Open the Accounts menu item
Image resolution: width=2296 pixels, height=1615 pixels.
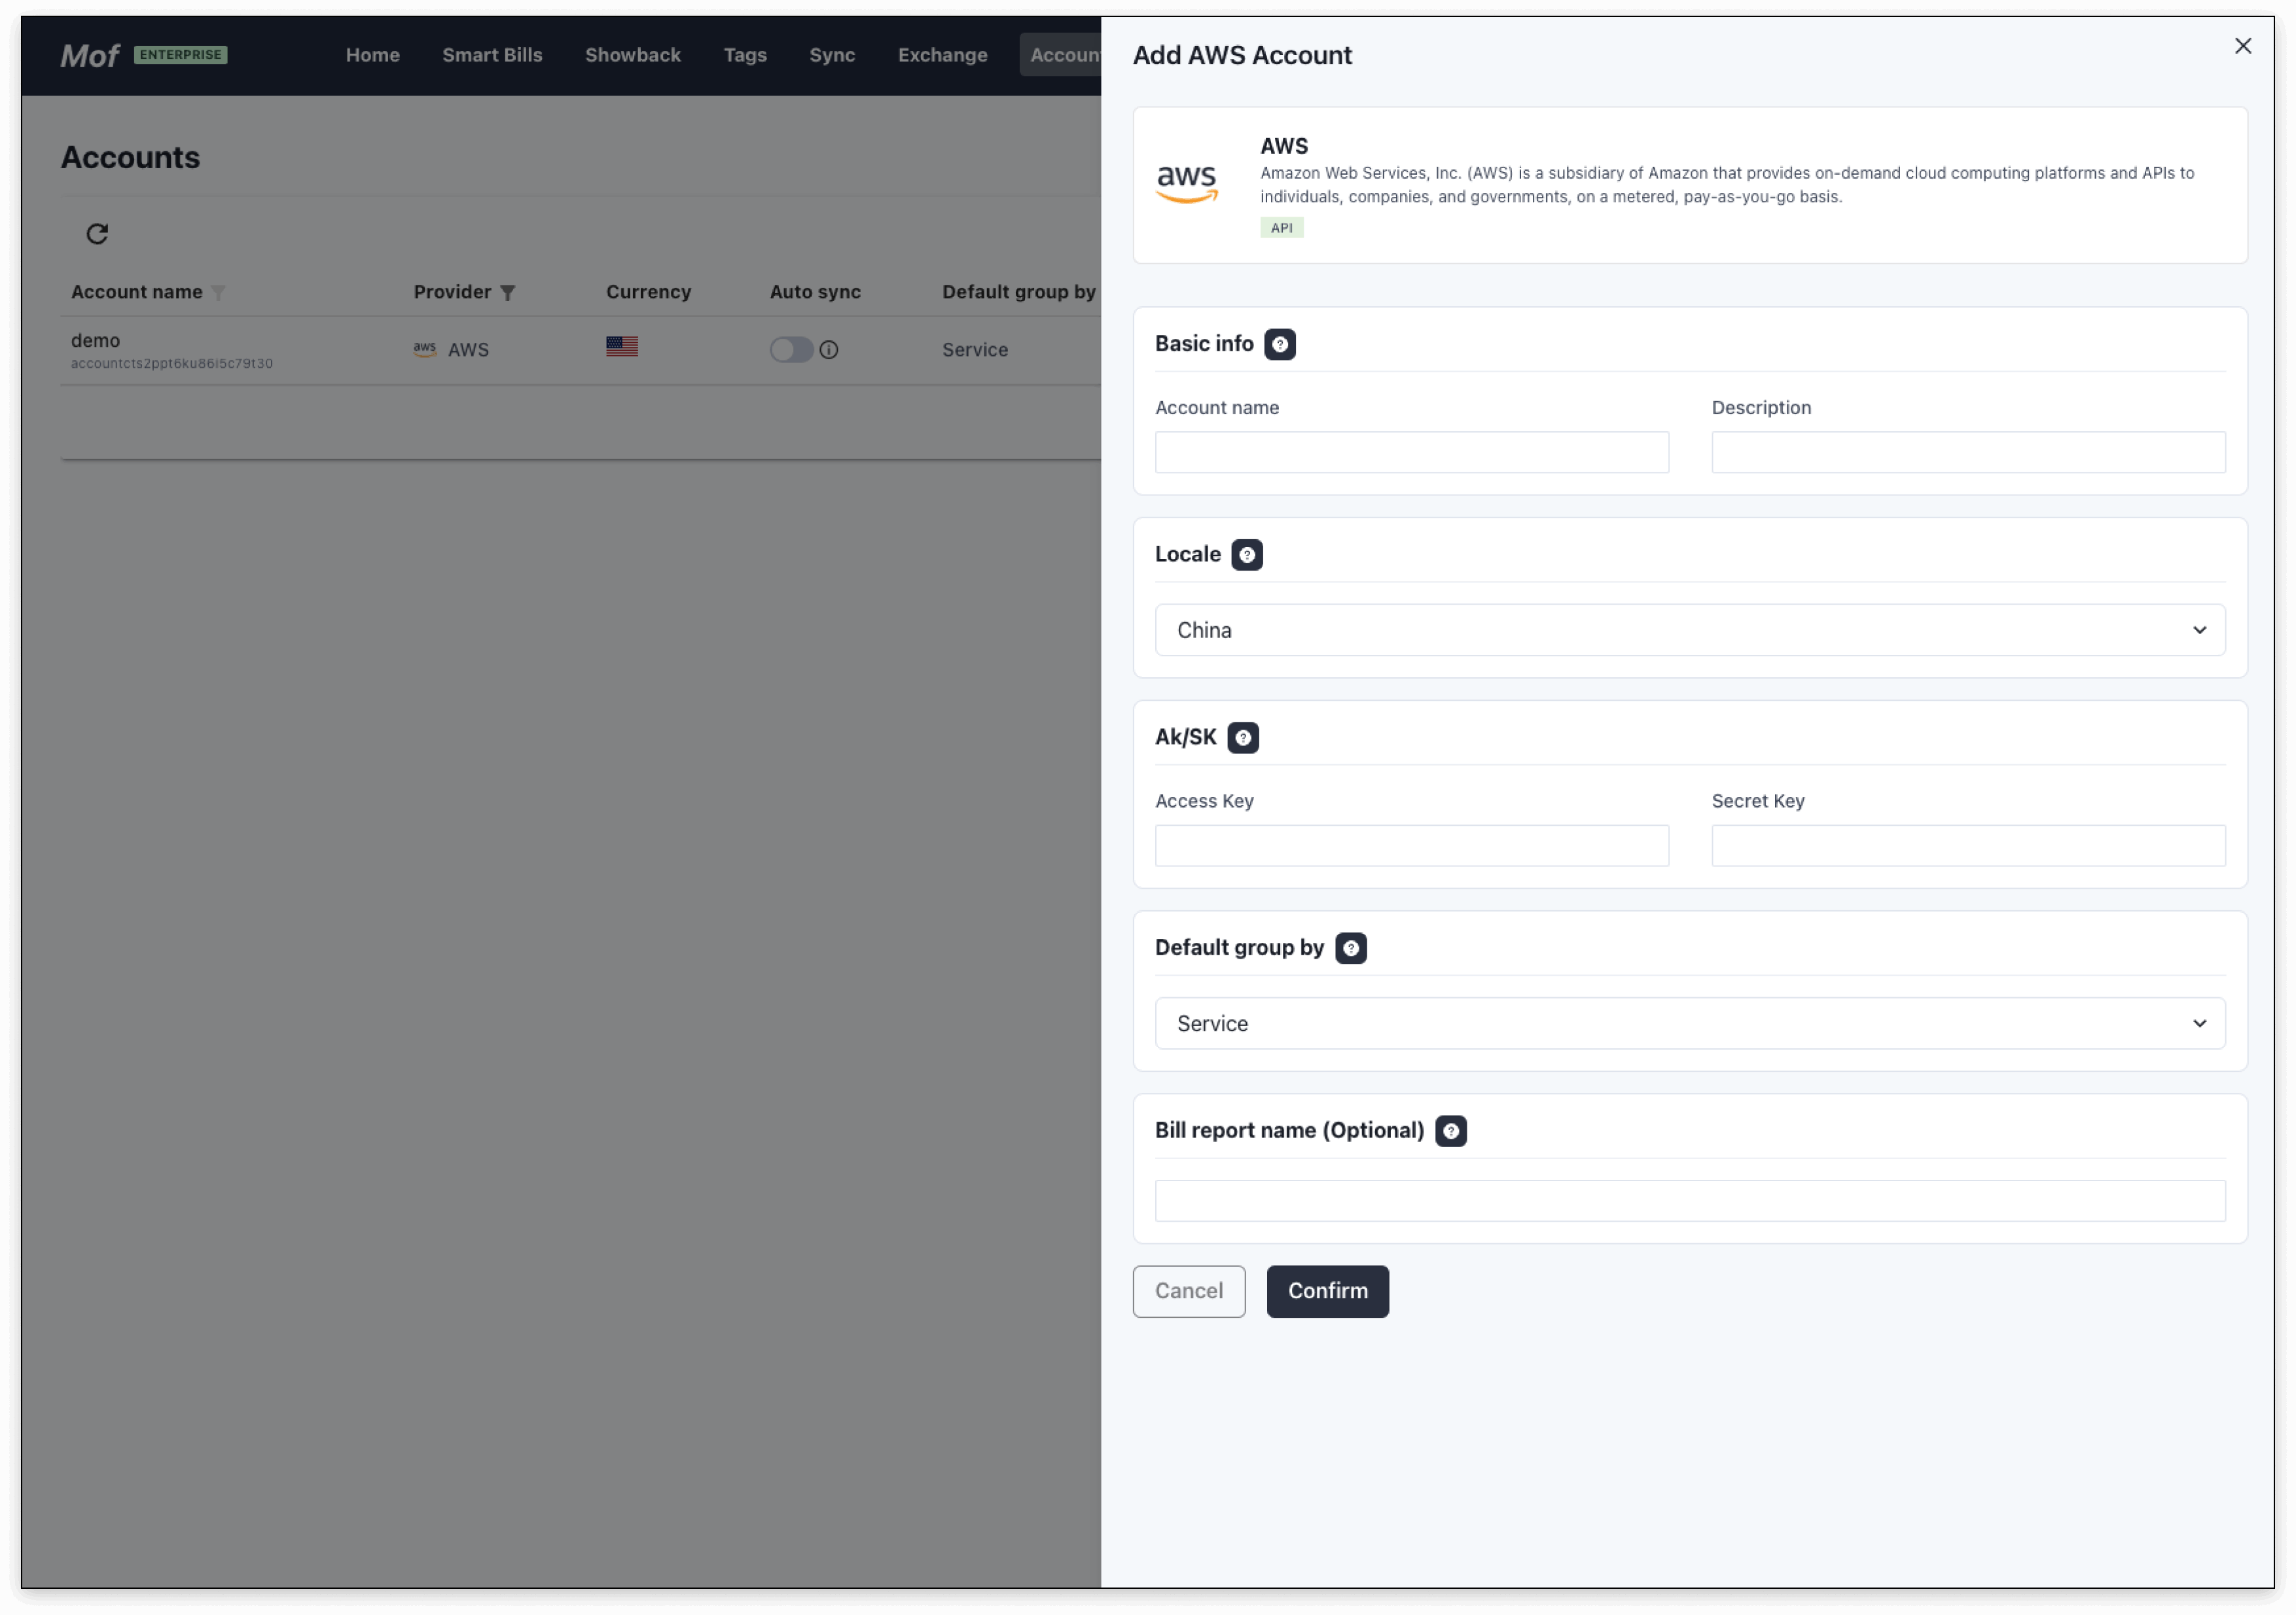1061,55
